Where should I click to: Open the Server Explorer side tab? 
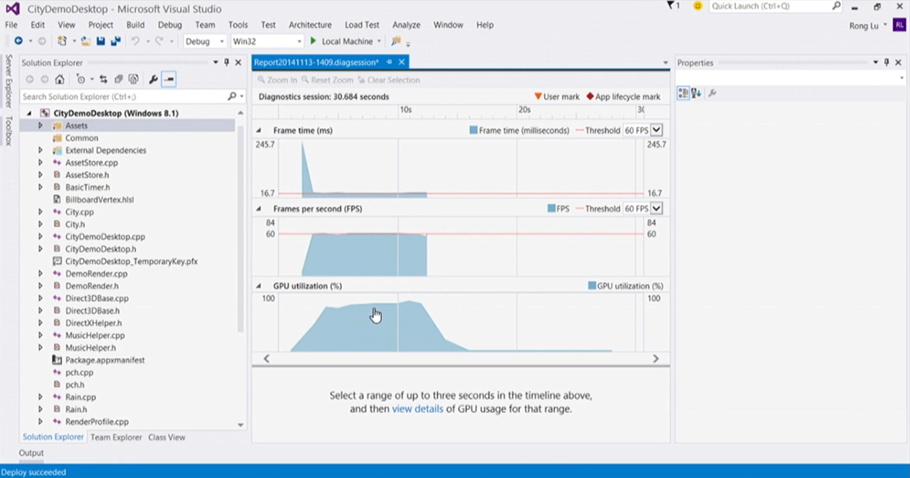coord(9,81)
